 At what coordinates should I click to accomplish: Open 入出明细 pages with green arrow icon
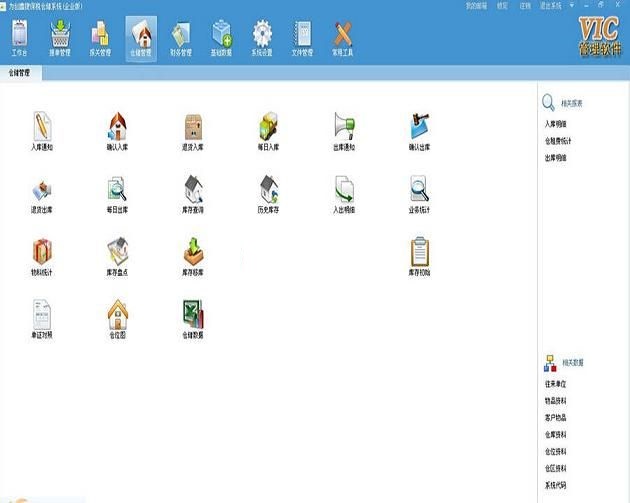coord(344,194)
